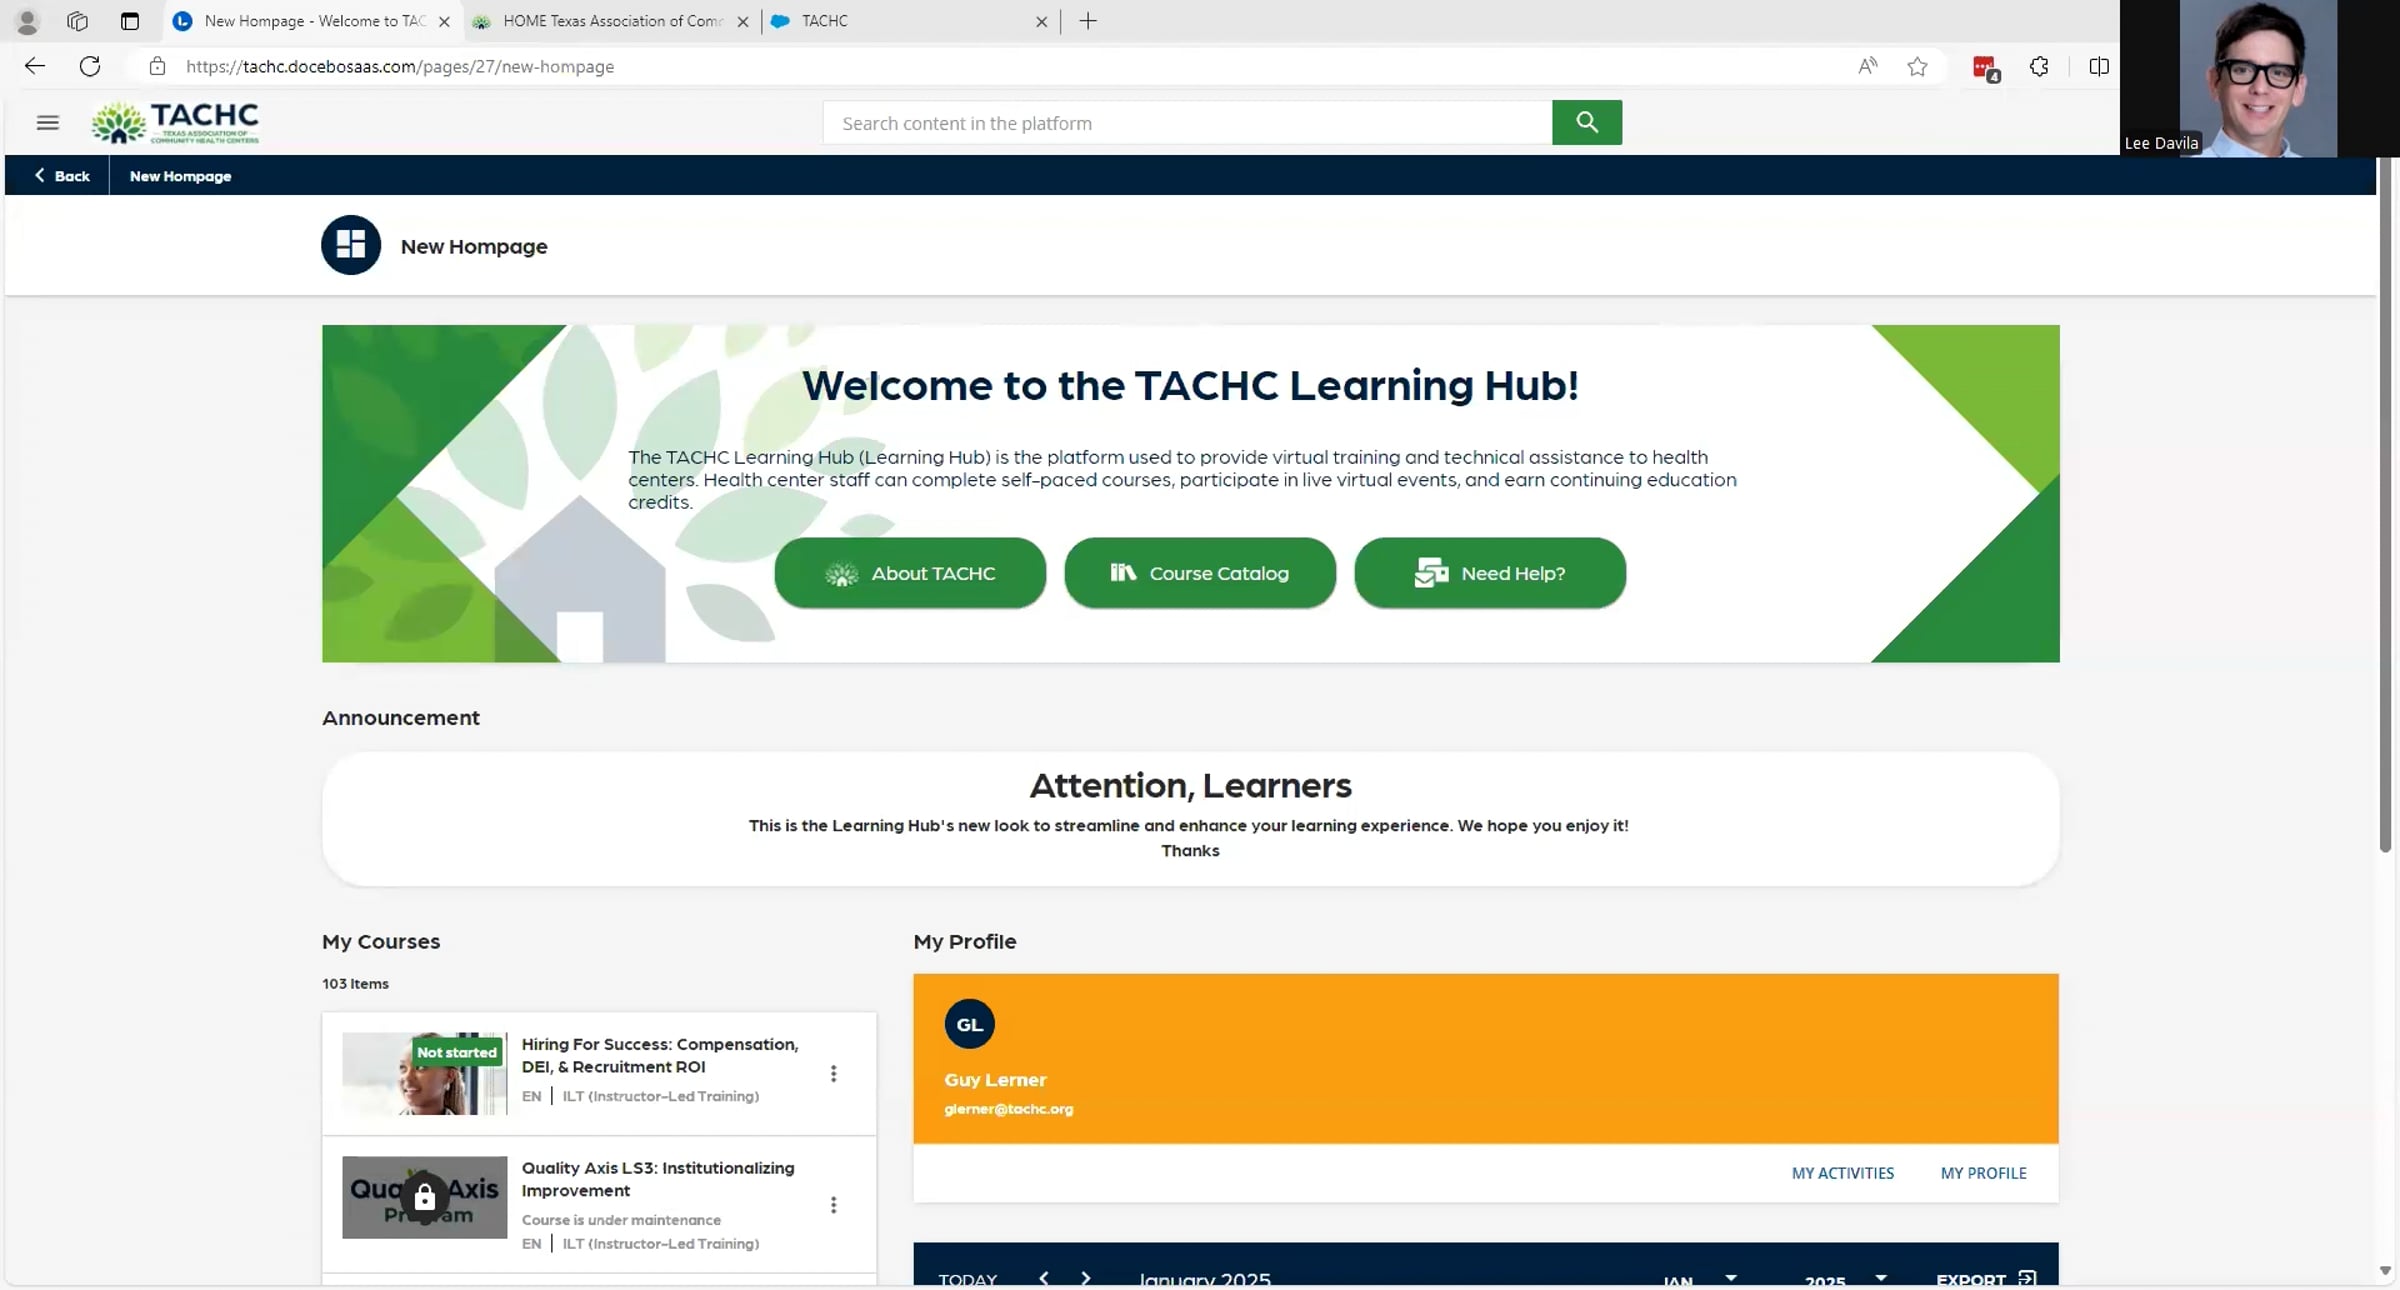Screen dimensions: 2400x1290
Task: Open the Learning Hub search icon
Action: tap(1585, 122)
